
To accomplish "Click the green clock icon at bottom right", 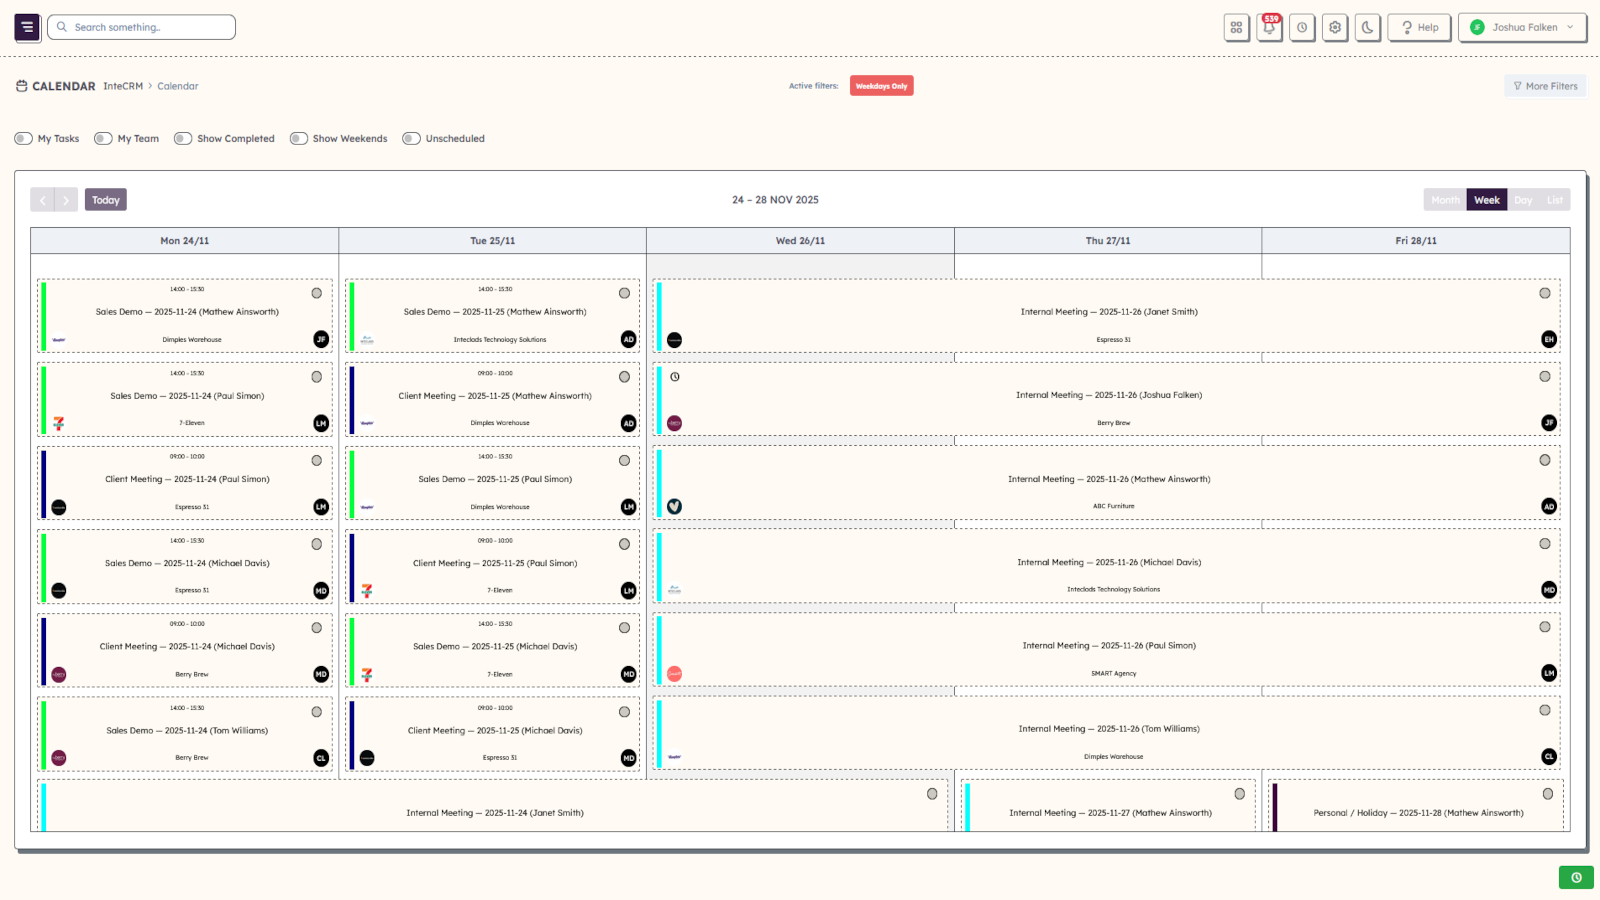I will pos(1576,877).
